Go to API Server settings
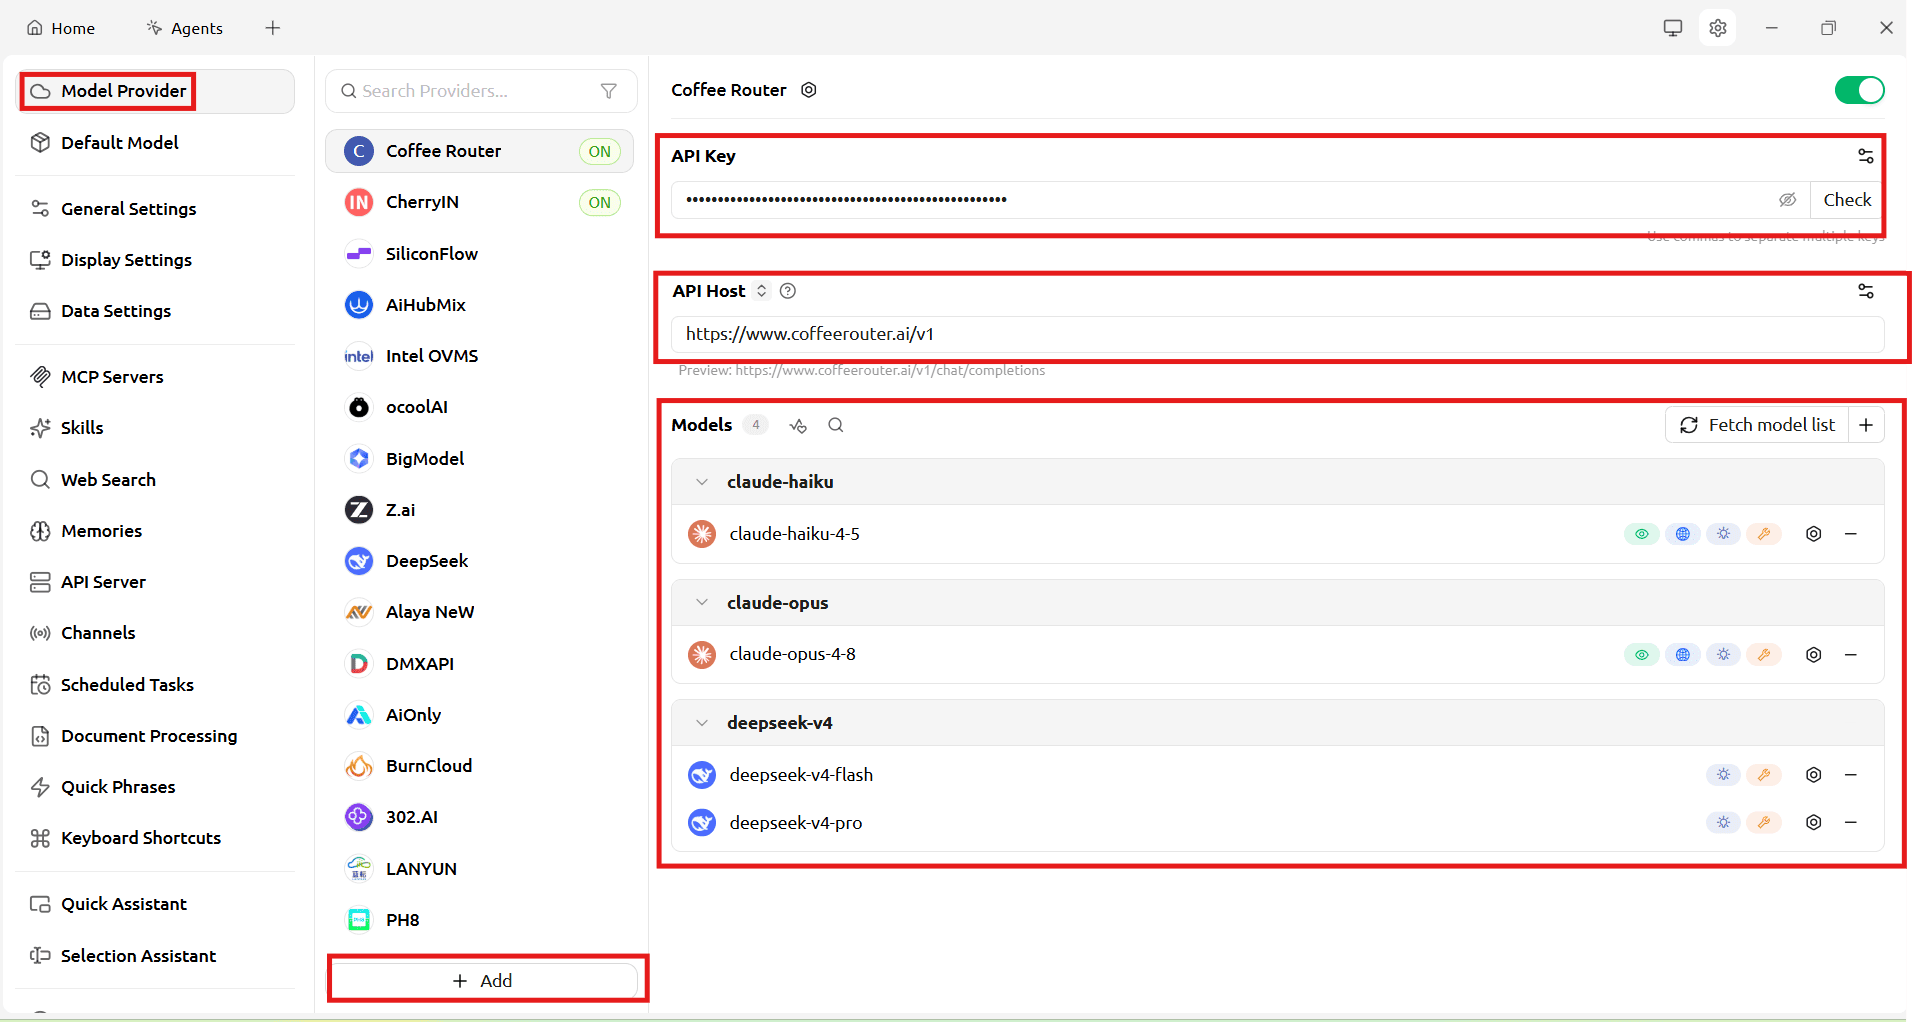The image size is (1913, 1022). (157, 582)
